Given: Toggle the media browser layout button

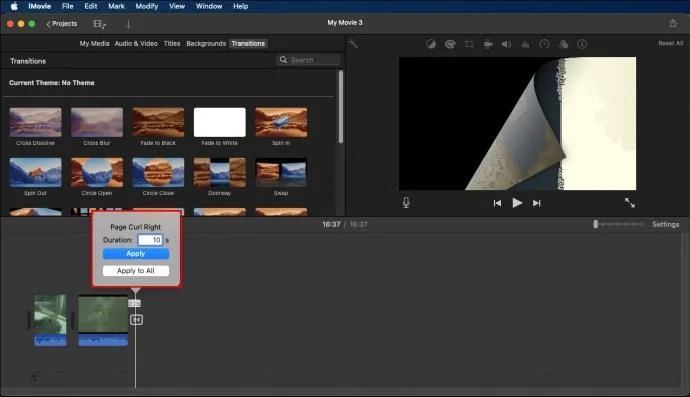Looking at the screenshot, I should [100, 24].
